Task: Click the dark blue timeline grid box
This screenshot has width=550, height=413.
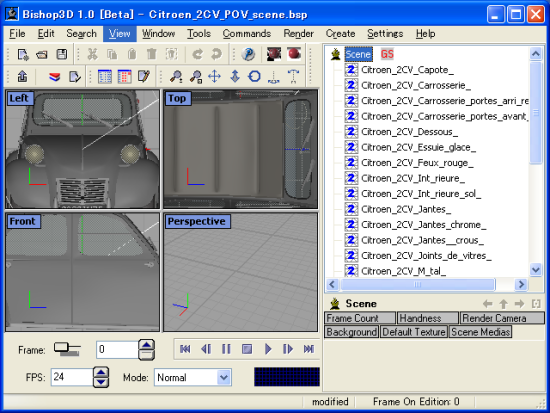Action: [287, 377]
